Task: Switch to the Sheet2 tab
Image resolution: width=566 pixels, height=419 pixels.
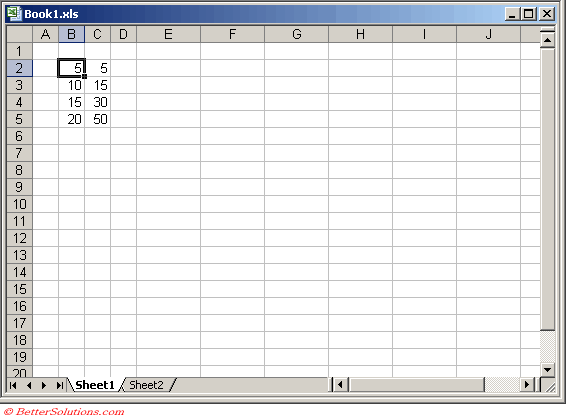Action: tap(146, 385)
